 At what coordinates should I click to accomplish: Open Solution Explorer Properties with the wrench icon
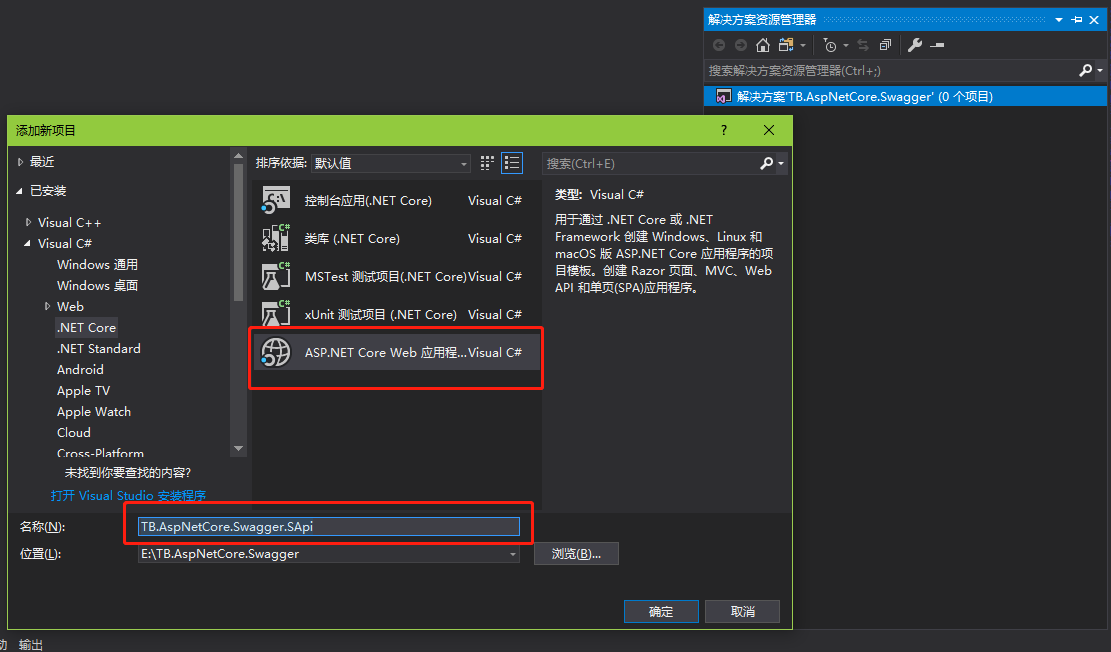[914, 45]
